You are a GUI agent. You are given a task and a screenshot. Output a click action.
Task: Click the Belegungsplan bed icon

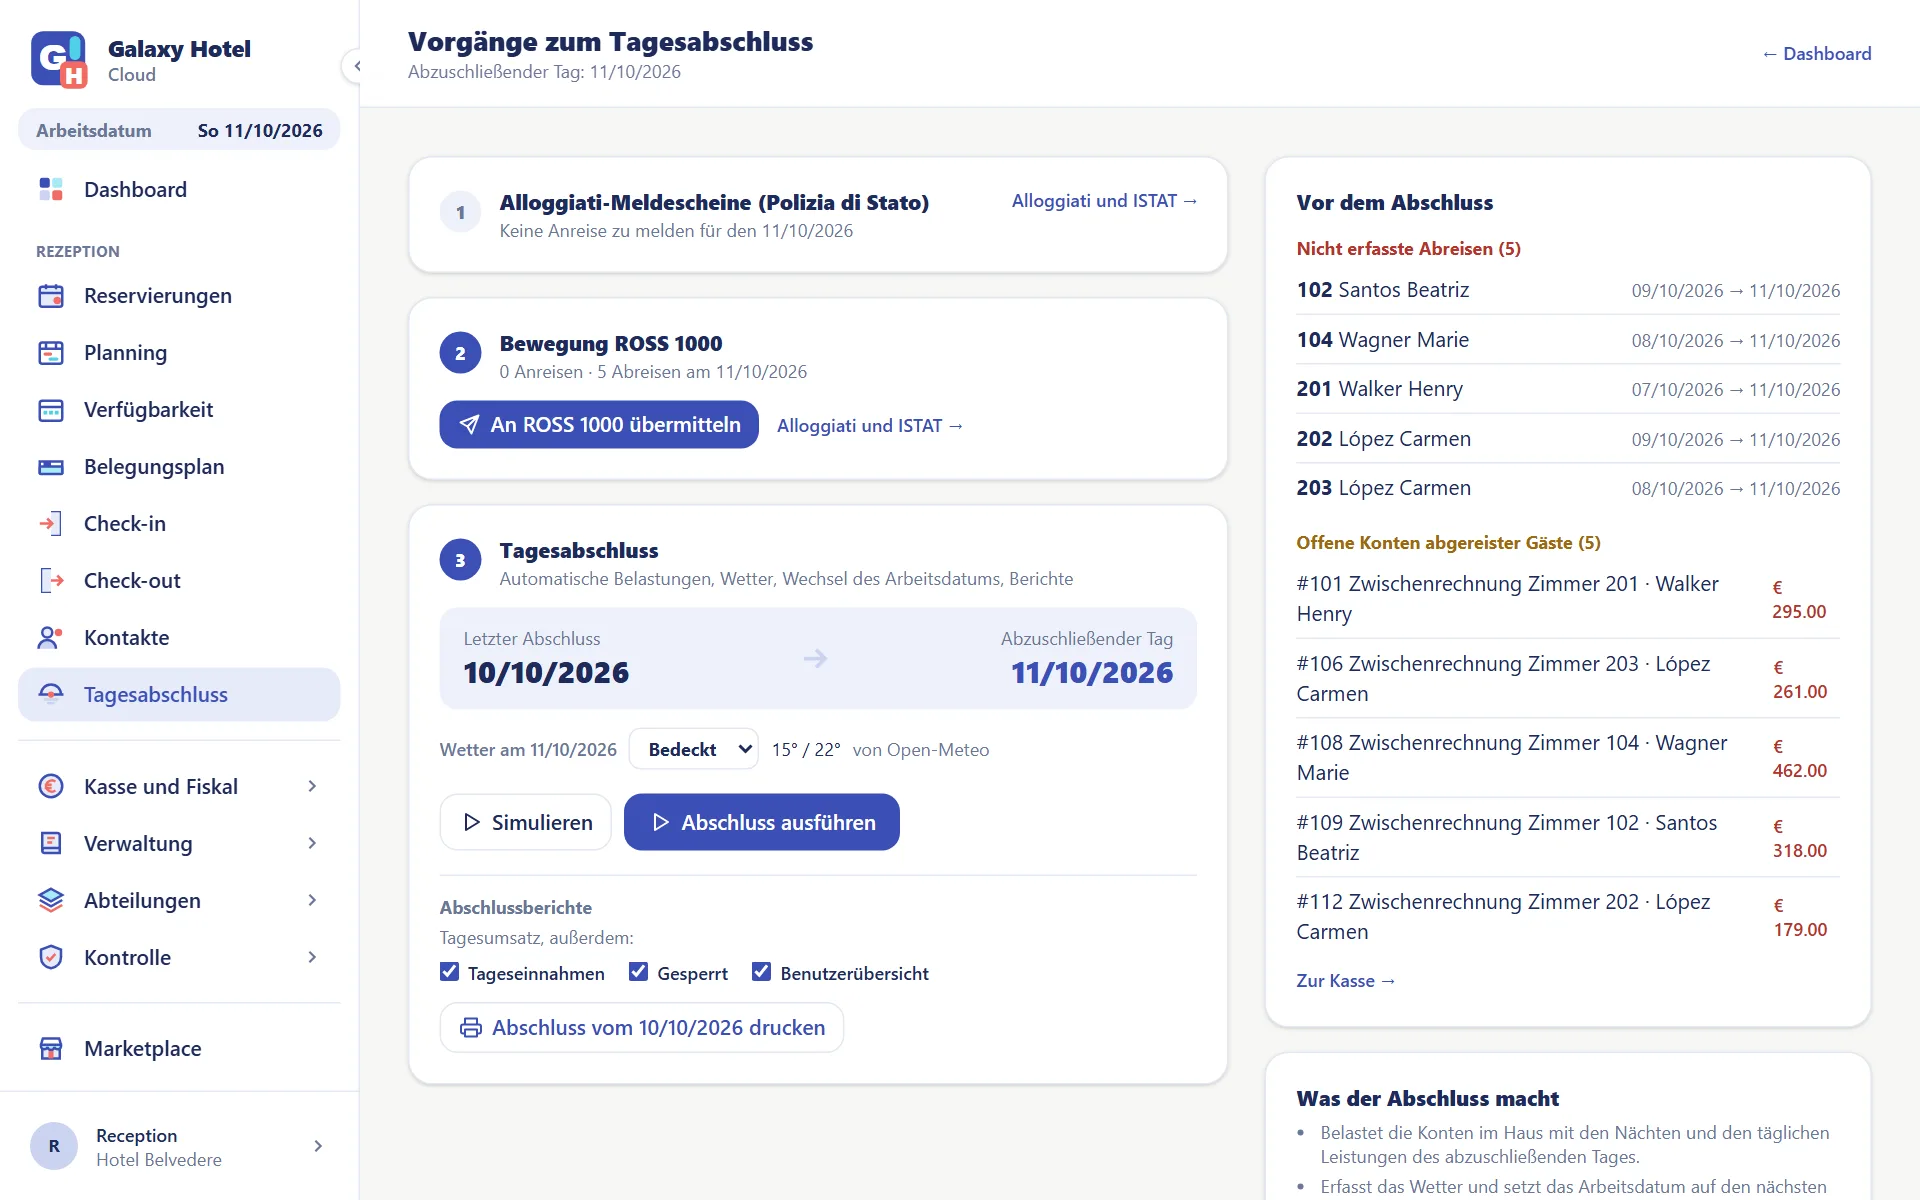pyautogui.click(x=51, y=467)
